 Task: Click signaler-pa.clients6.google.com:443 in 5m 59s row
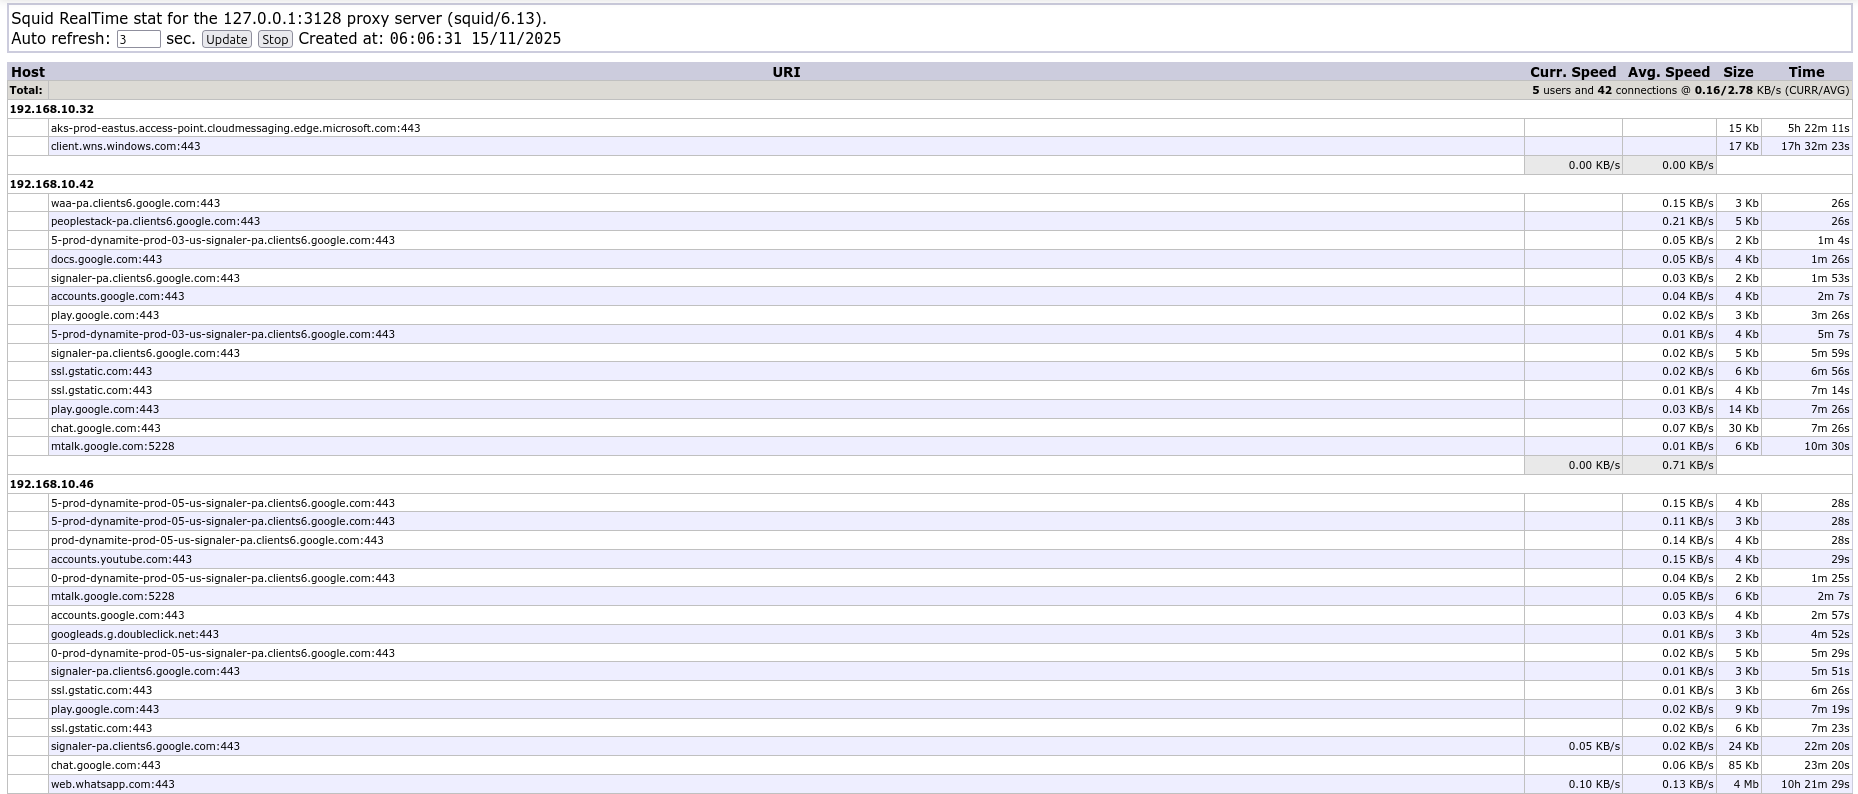tap(145, 353)
